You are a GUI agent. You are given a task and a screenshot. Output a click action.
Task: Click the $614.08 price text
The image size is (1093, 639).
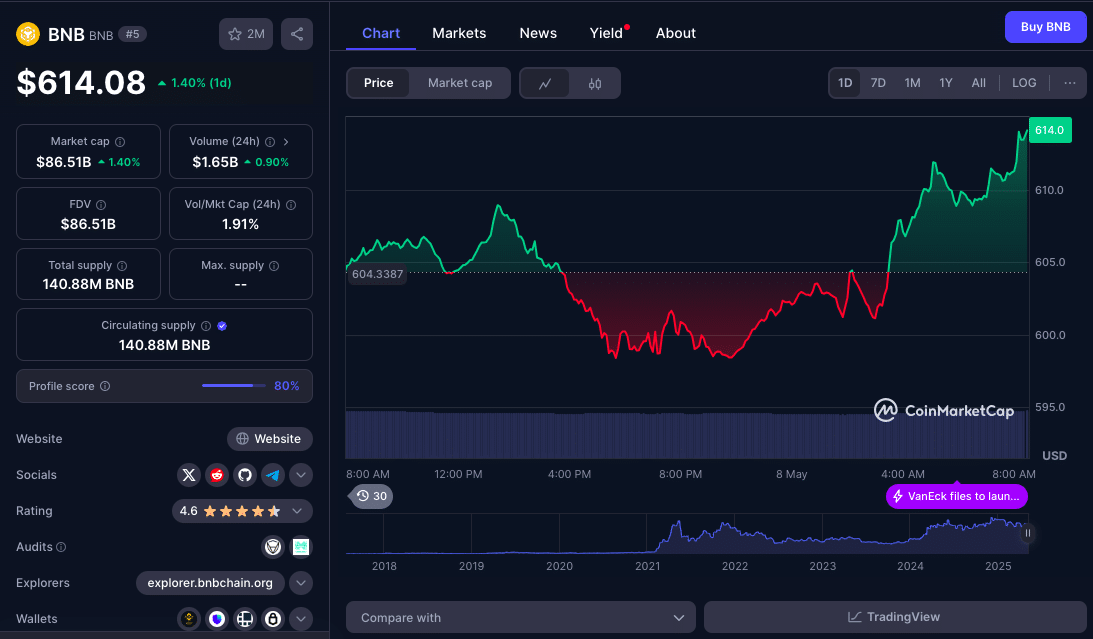point(81,83)
